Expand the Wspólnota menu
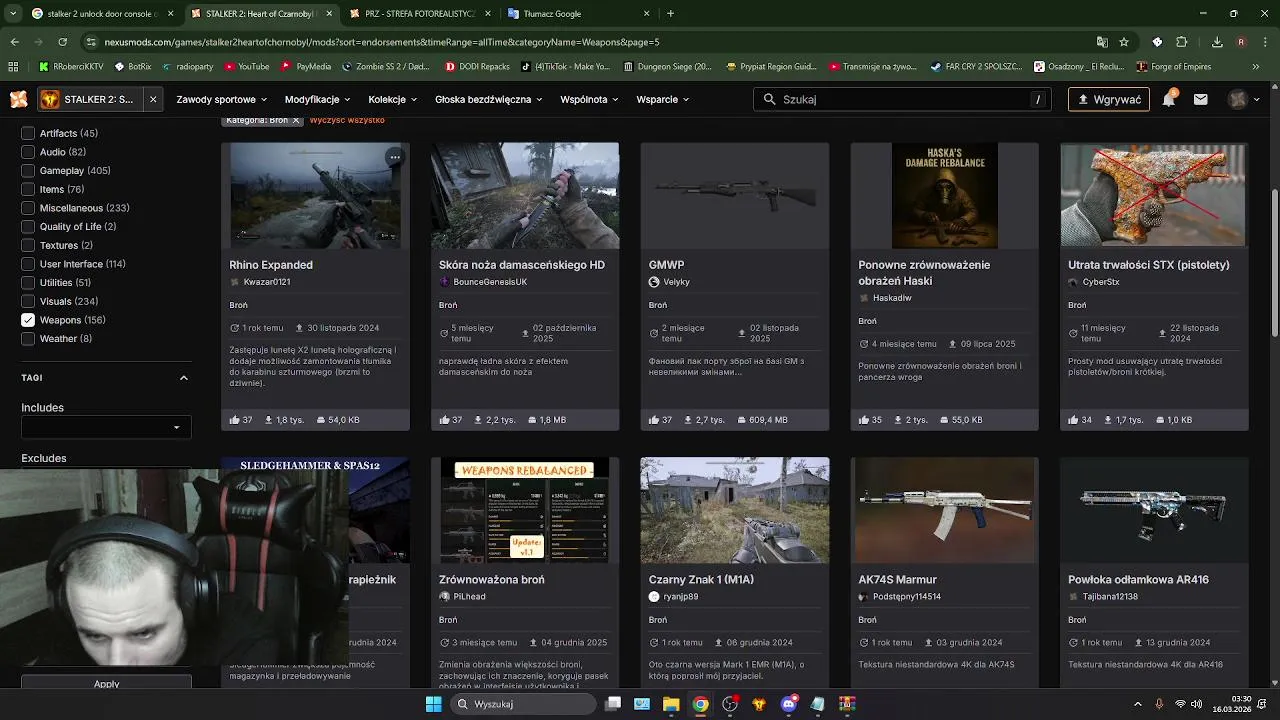Image resolution: width=1280 pixels, height=720 pixels. coord(590,99)
